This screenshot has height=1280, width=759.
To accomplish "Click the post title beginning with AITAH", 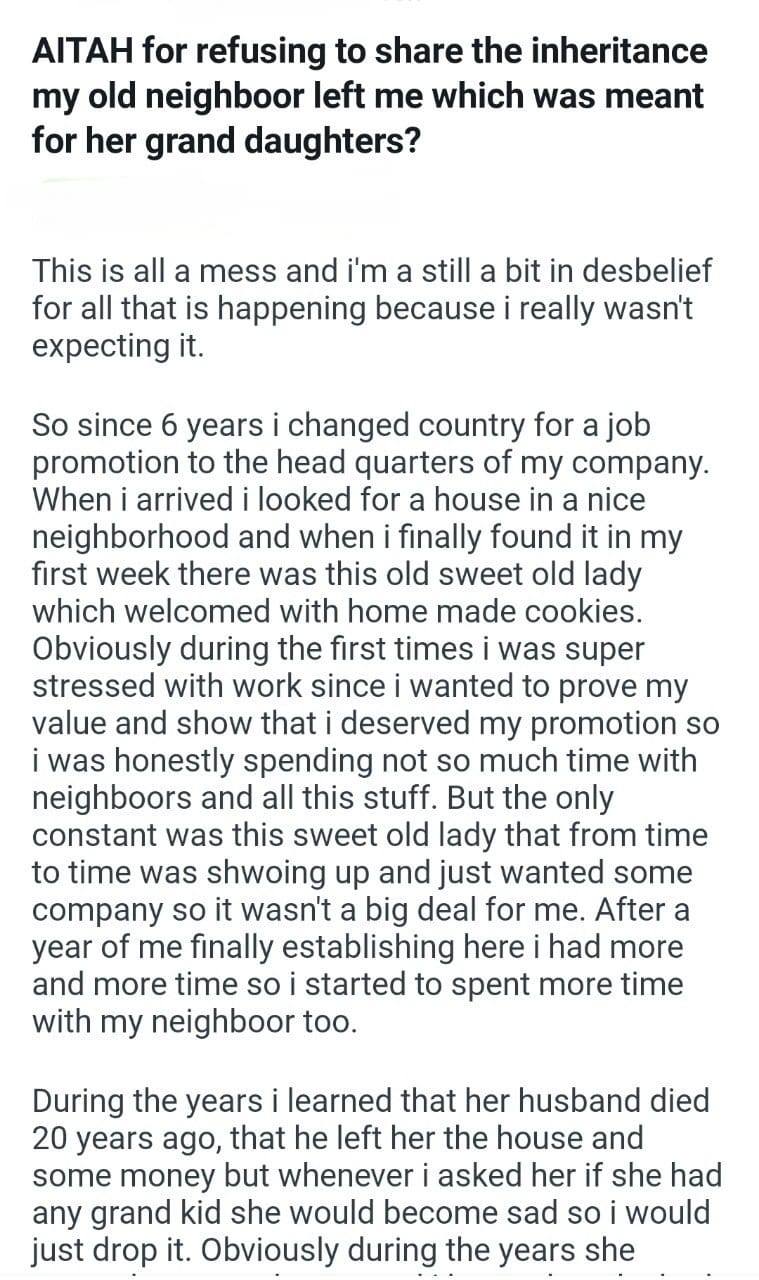I will 370,96.
